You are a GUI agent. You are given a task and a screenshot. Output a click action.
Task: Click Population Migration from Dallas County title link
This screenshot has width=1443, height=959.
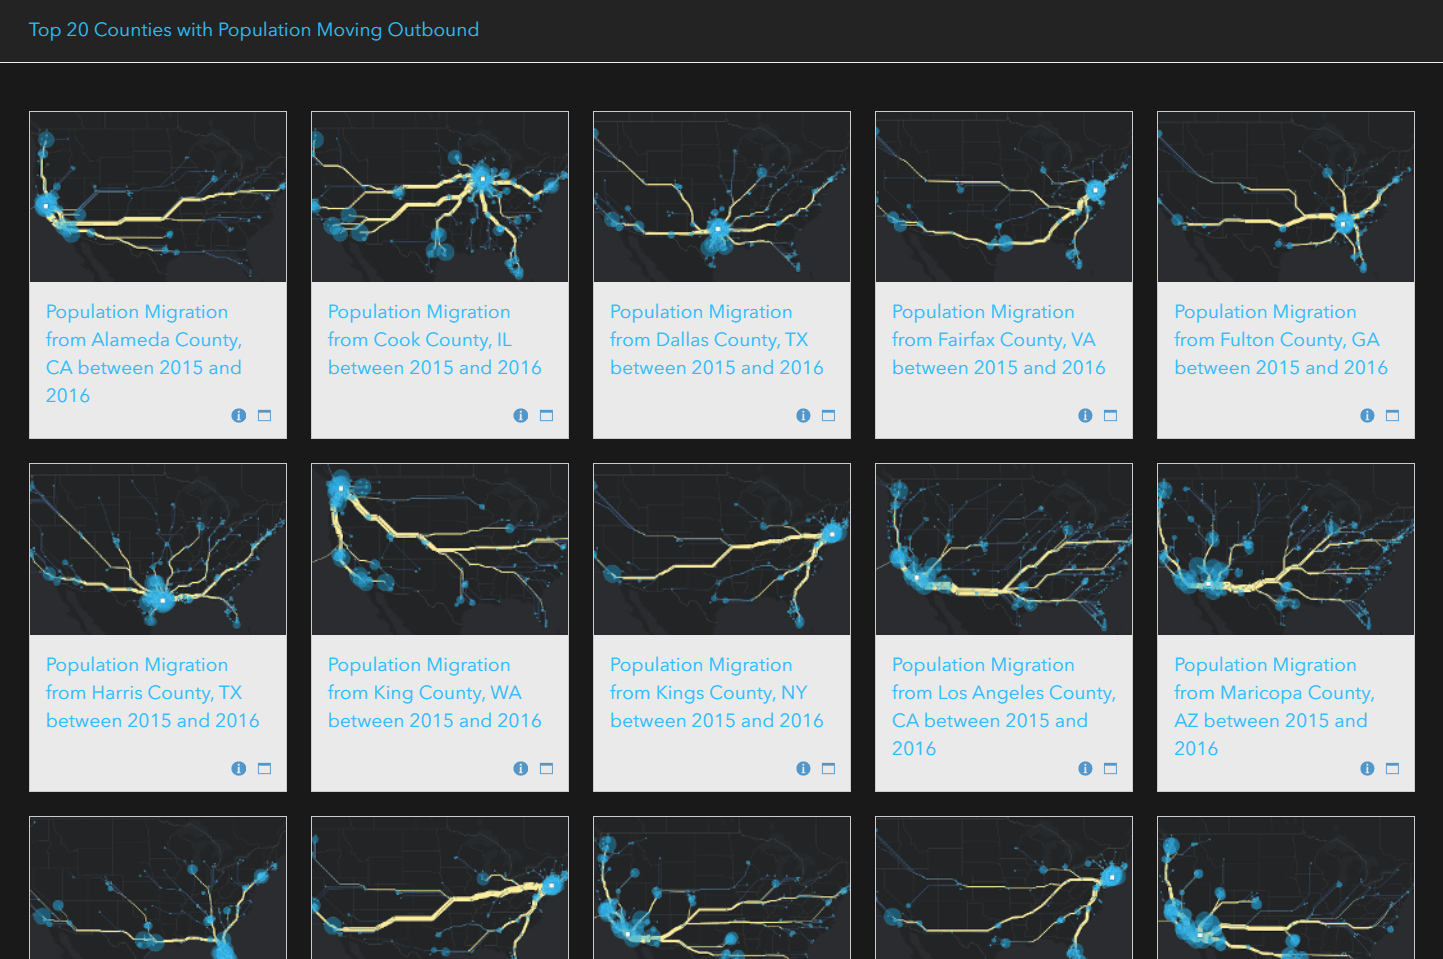point(717,340)
